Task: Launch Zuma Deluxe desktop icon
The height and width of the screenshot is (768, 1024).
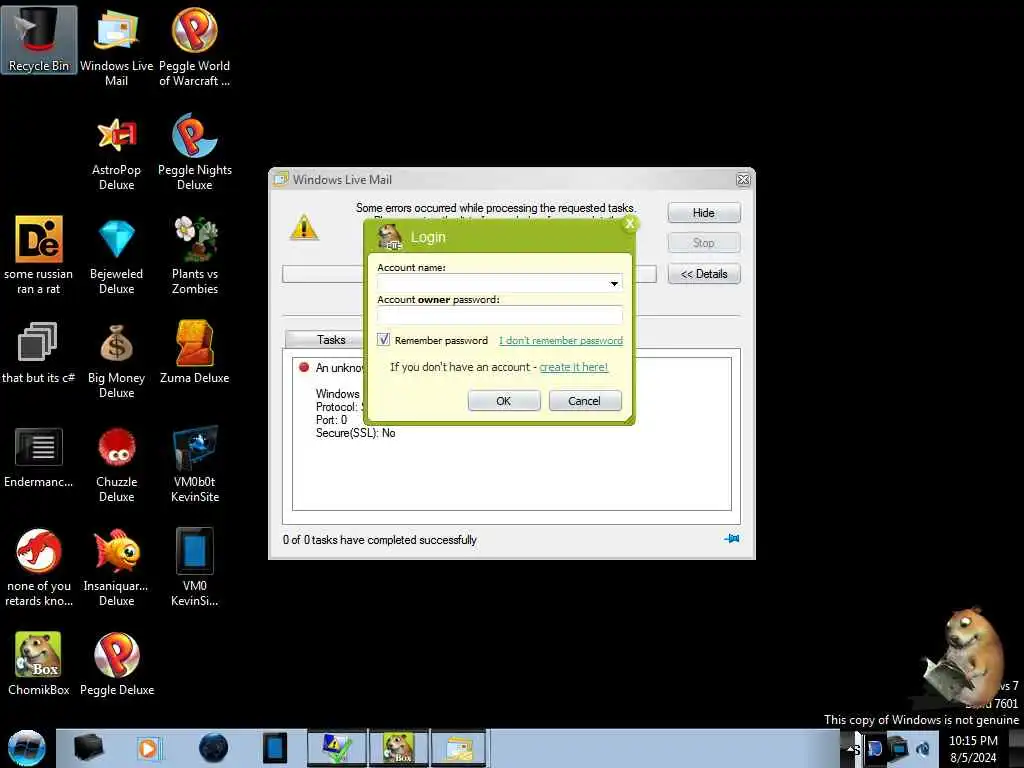Action: point(195,353)
